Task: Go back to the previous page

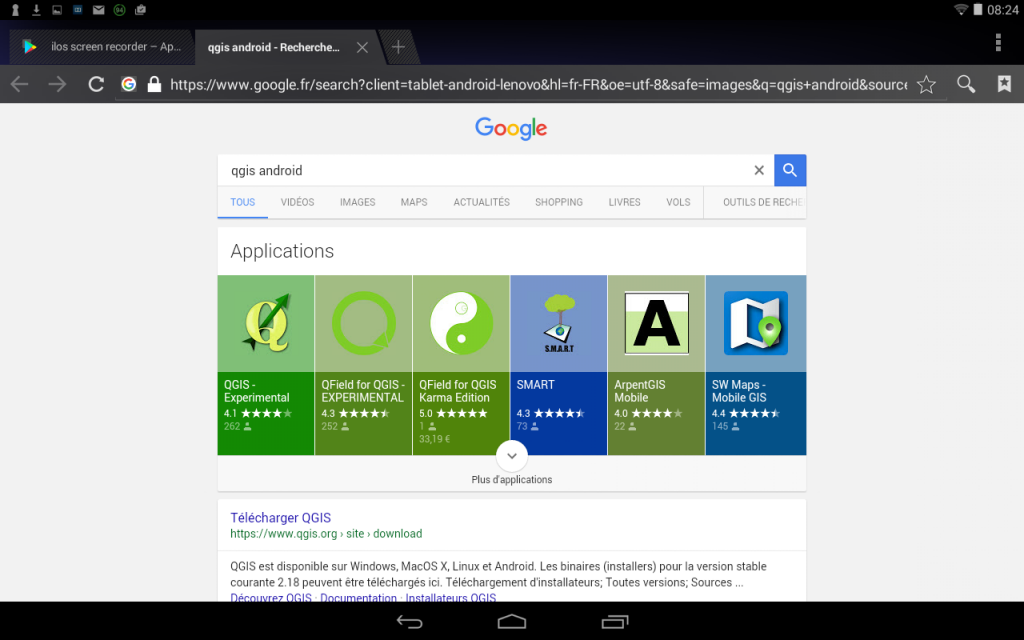Action: [x=20, y=84]
